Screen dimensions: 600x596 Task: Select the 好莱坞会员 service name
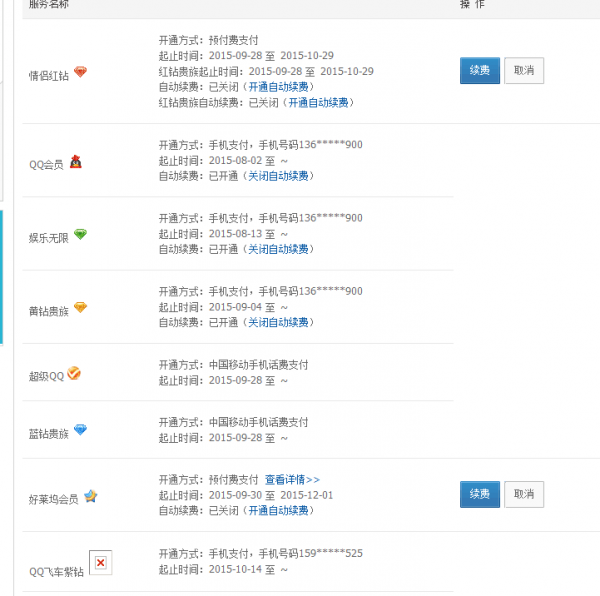[54, 499]
